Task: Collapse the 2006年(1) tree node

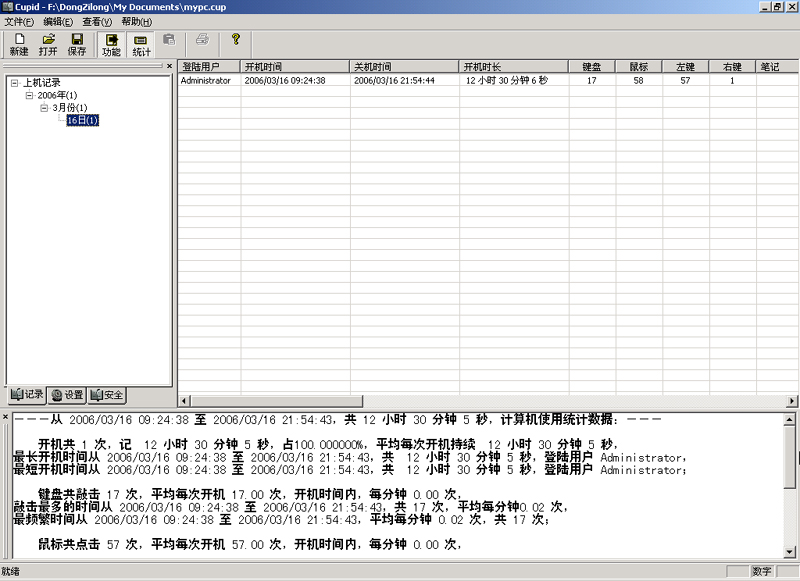Action: [x=30, y=95]
